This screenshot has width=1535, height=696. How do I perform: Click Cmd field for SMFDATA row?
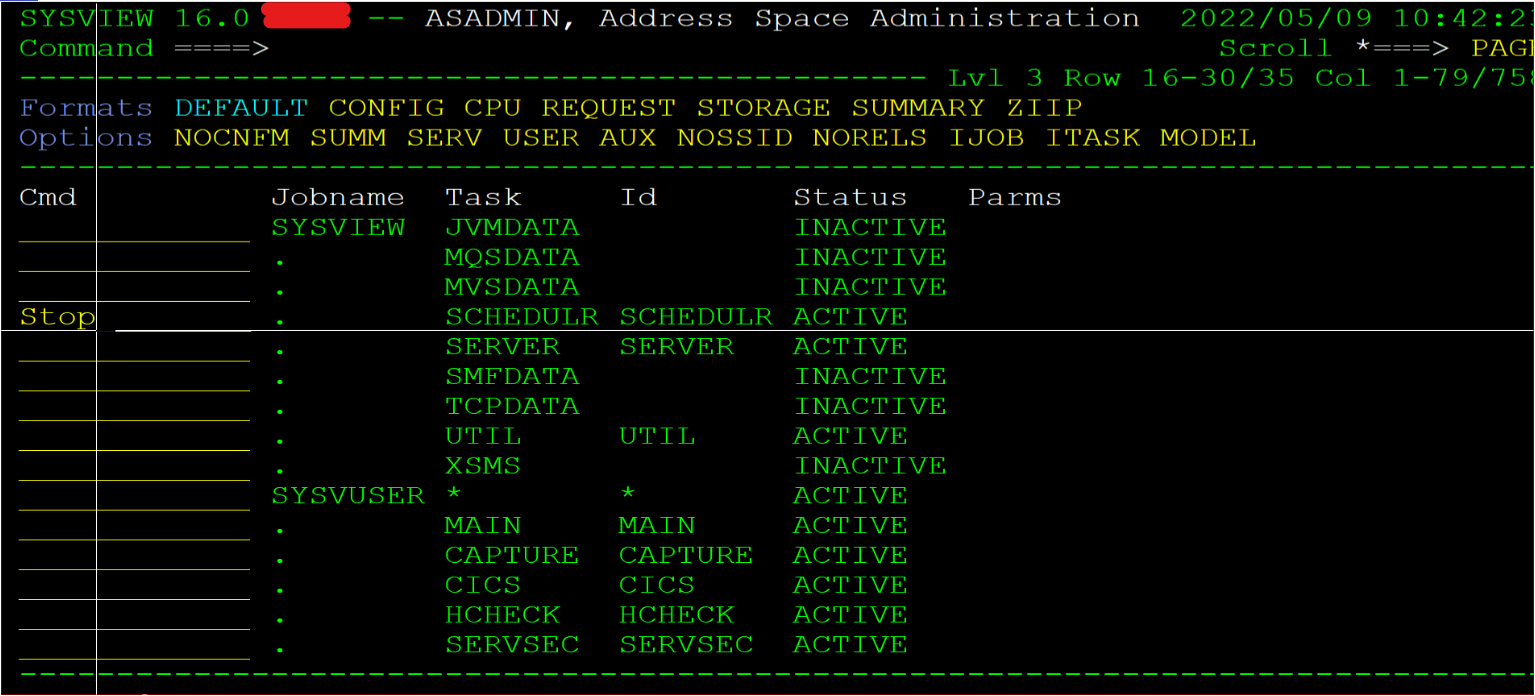pyautogui.click(x=134, y=377)
